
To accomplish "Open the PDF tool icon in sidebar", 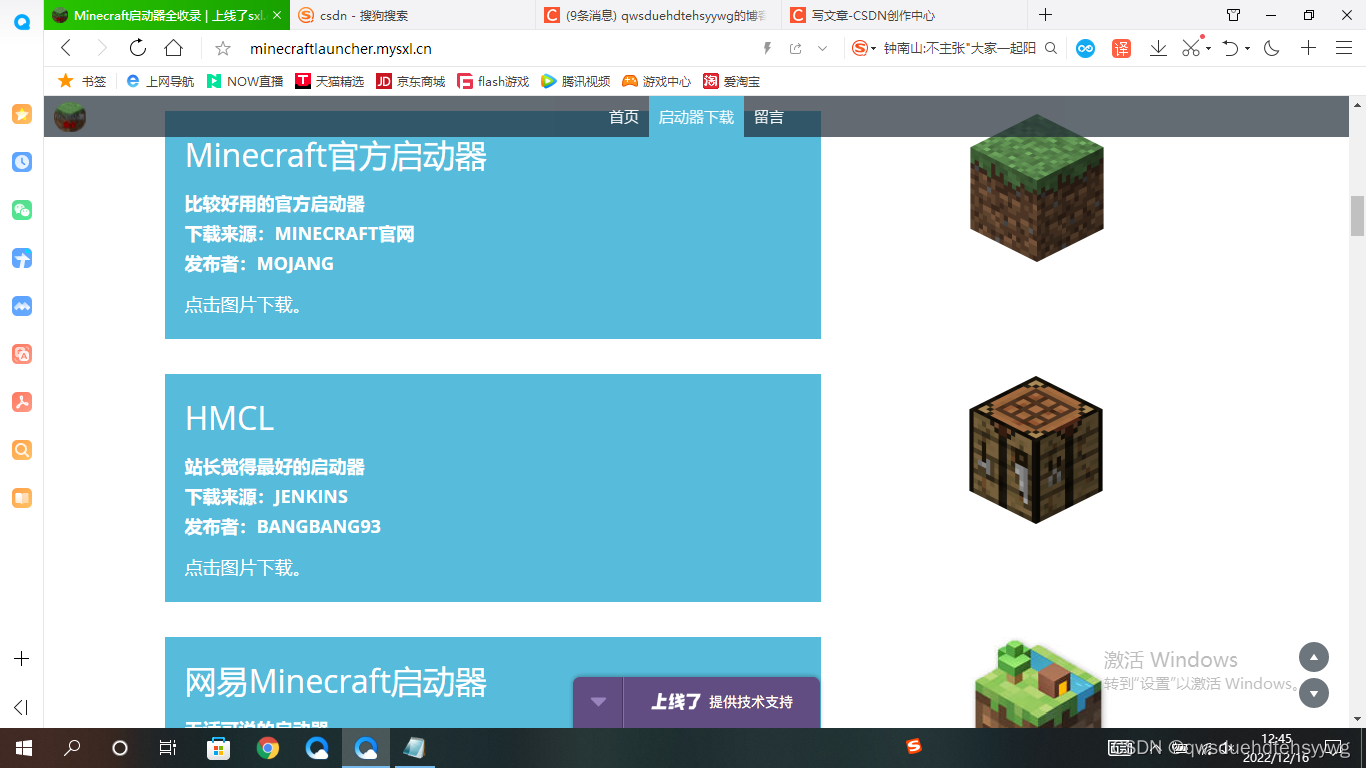I will (21, 402).
